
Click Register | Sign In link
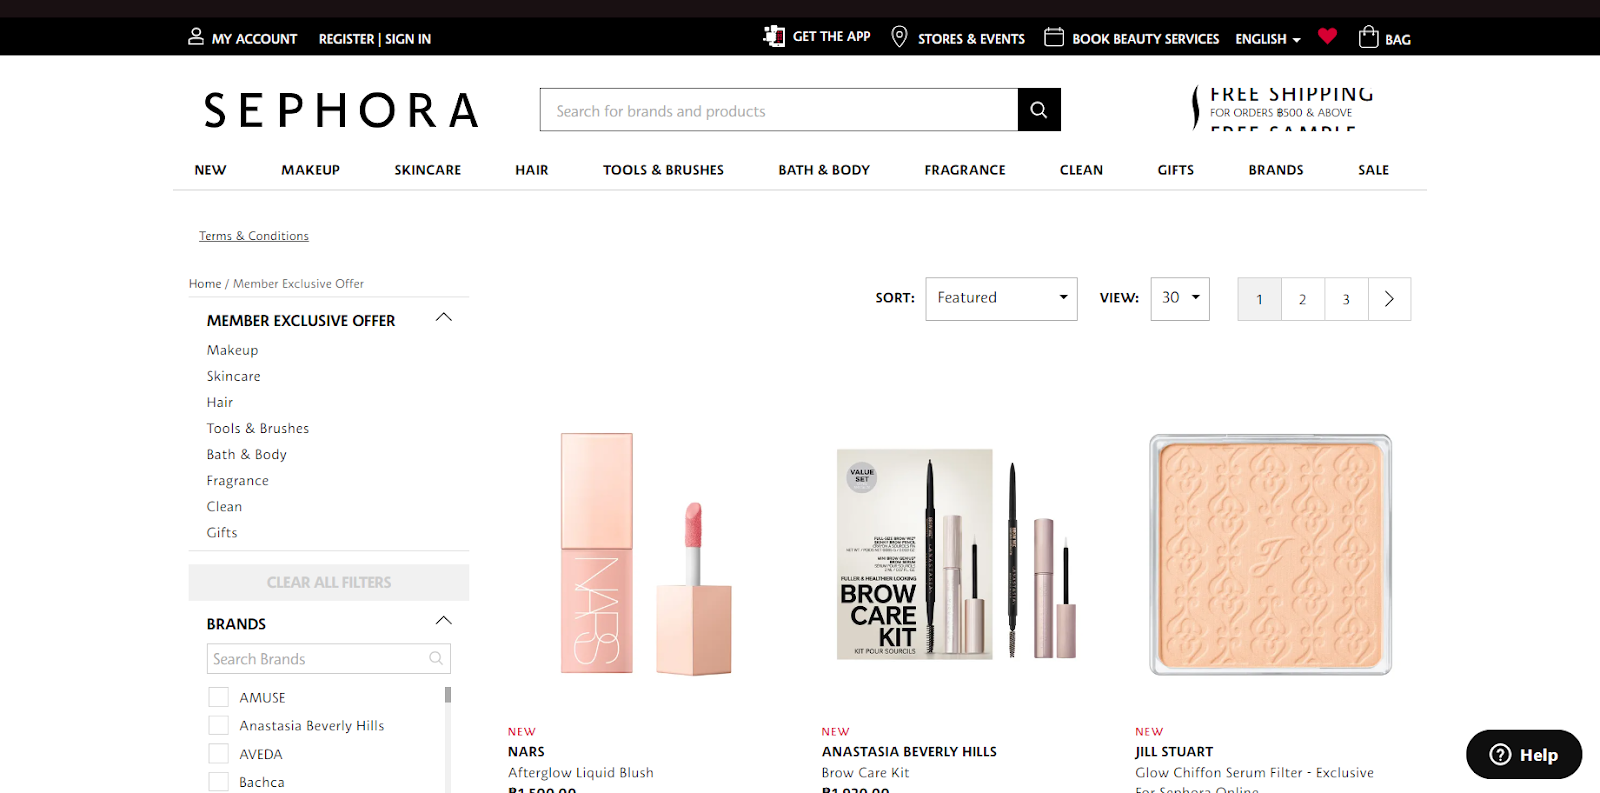[x=375, y=39]
